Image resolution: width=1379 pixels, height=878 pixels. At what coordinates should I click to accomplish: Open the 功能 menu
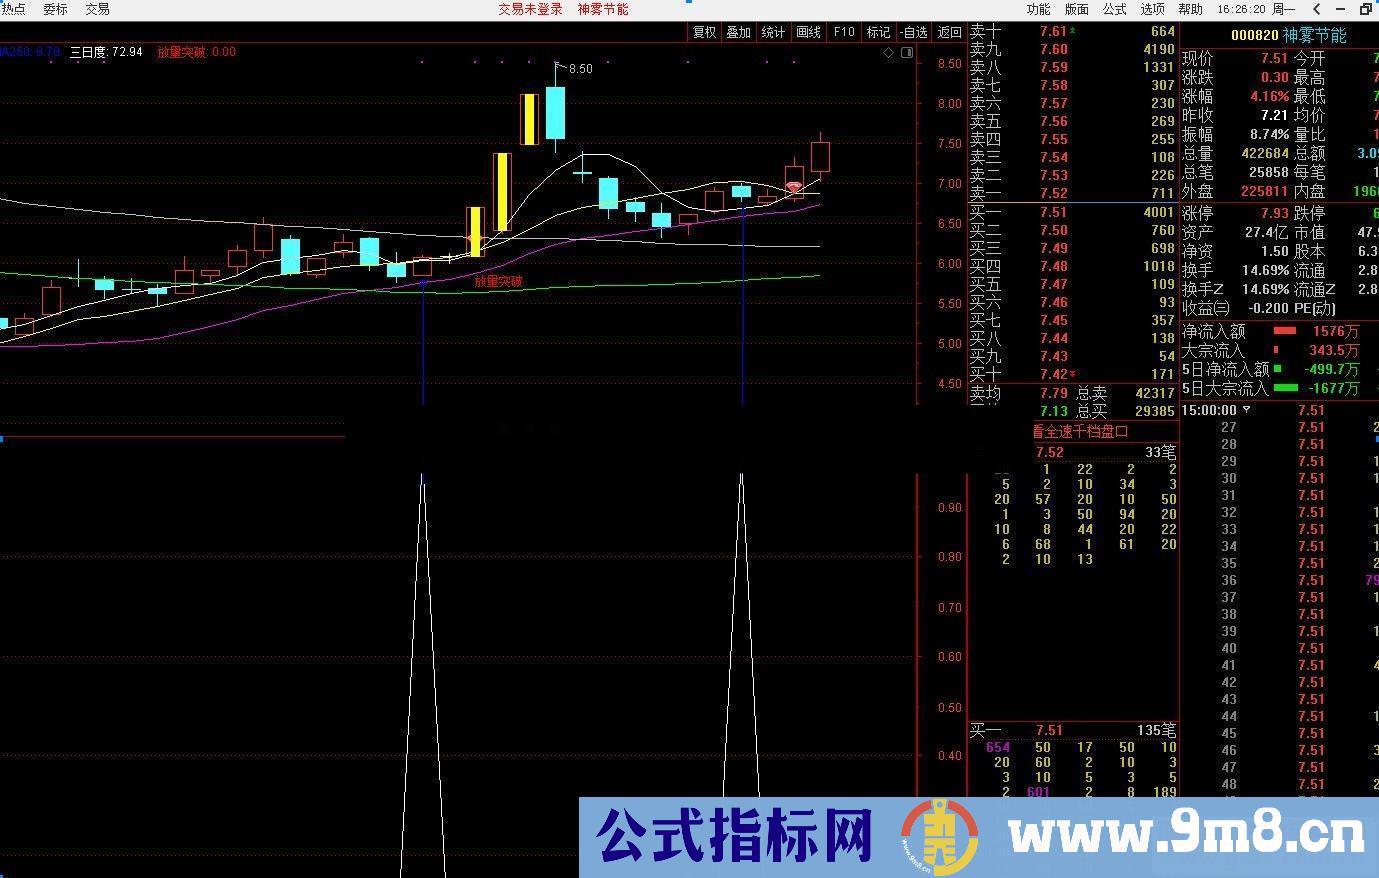pyautogui.click(x=1038, y=9)
